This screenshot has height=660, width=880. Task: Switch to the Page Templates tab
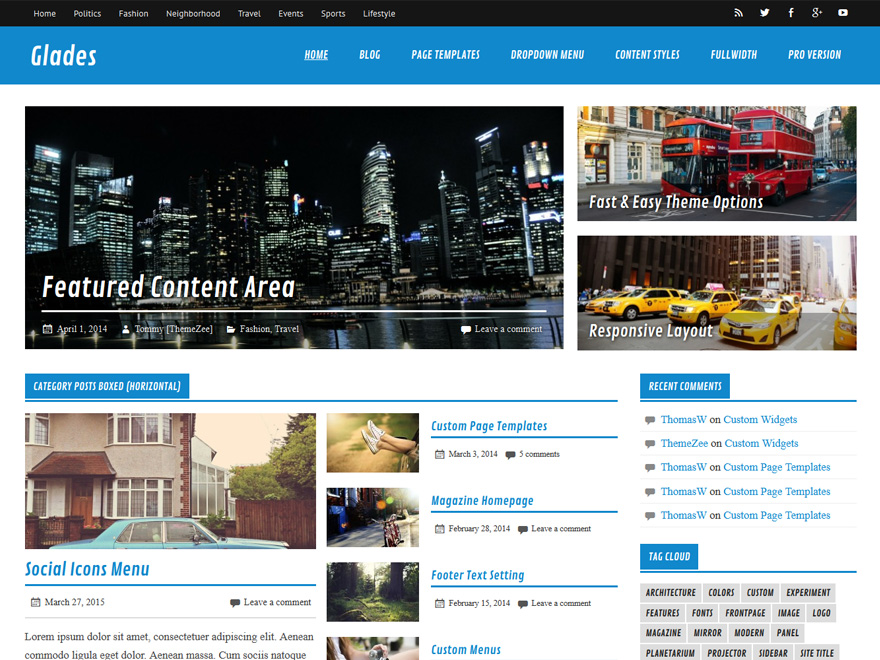click(x=445, y=55)
